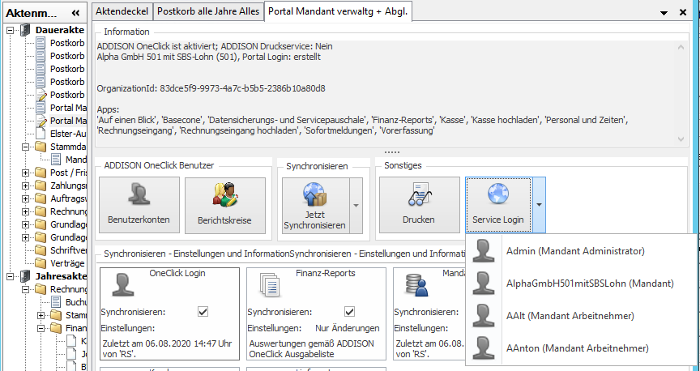This screenshot has height=371, width=700.
Task: Select Portal Mandant verwaltg + Abgl. tab
Action: pyautogui.click(x=338, y=11)
